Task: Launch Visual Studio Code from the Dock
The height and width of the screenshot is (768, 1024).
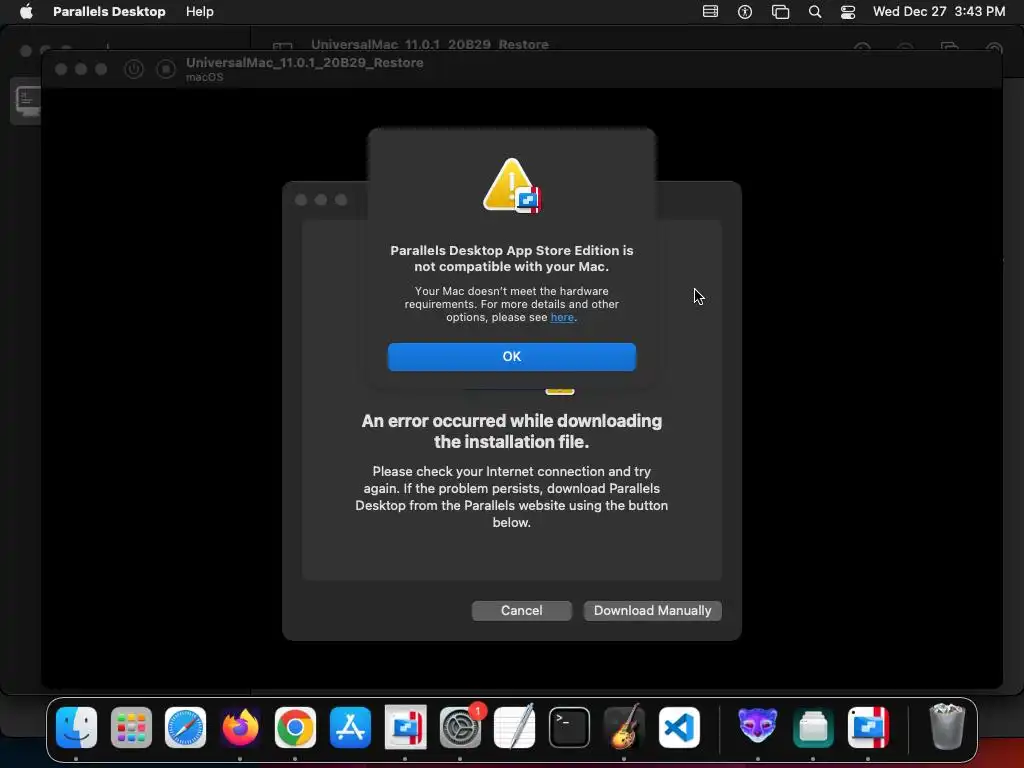Action: pyautogui.click(x=679, y=728)
